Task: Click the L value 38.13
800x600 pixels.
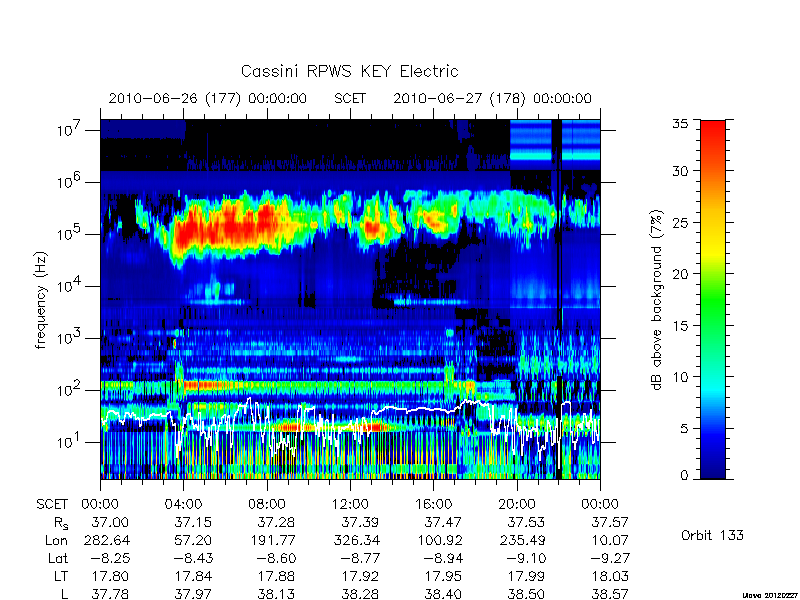Action: pos(276,594)
